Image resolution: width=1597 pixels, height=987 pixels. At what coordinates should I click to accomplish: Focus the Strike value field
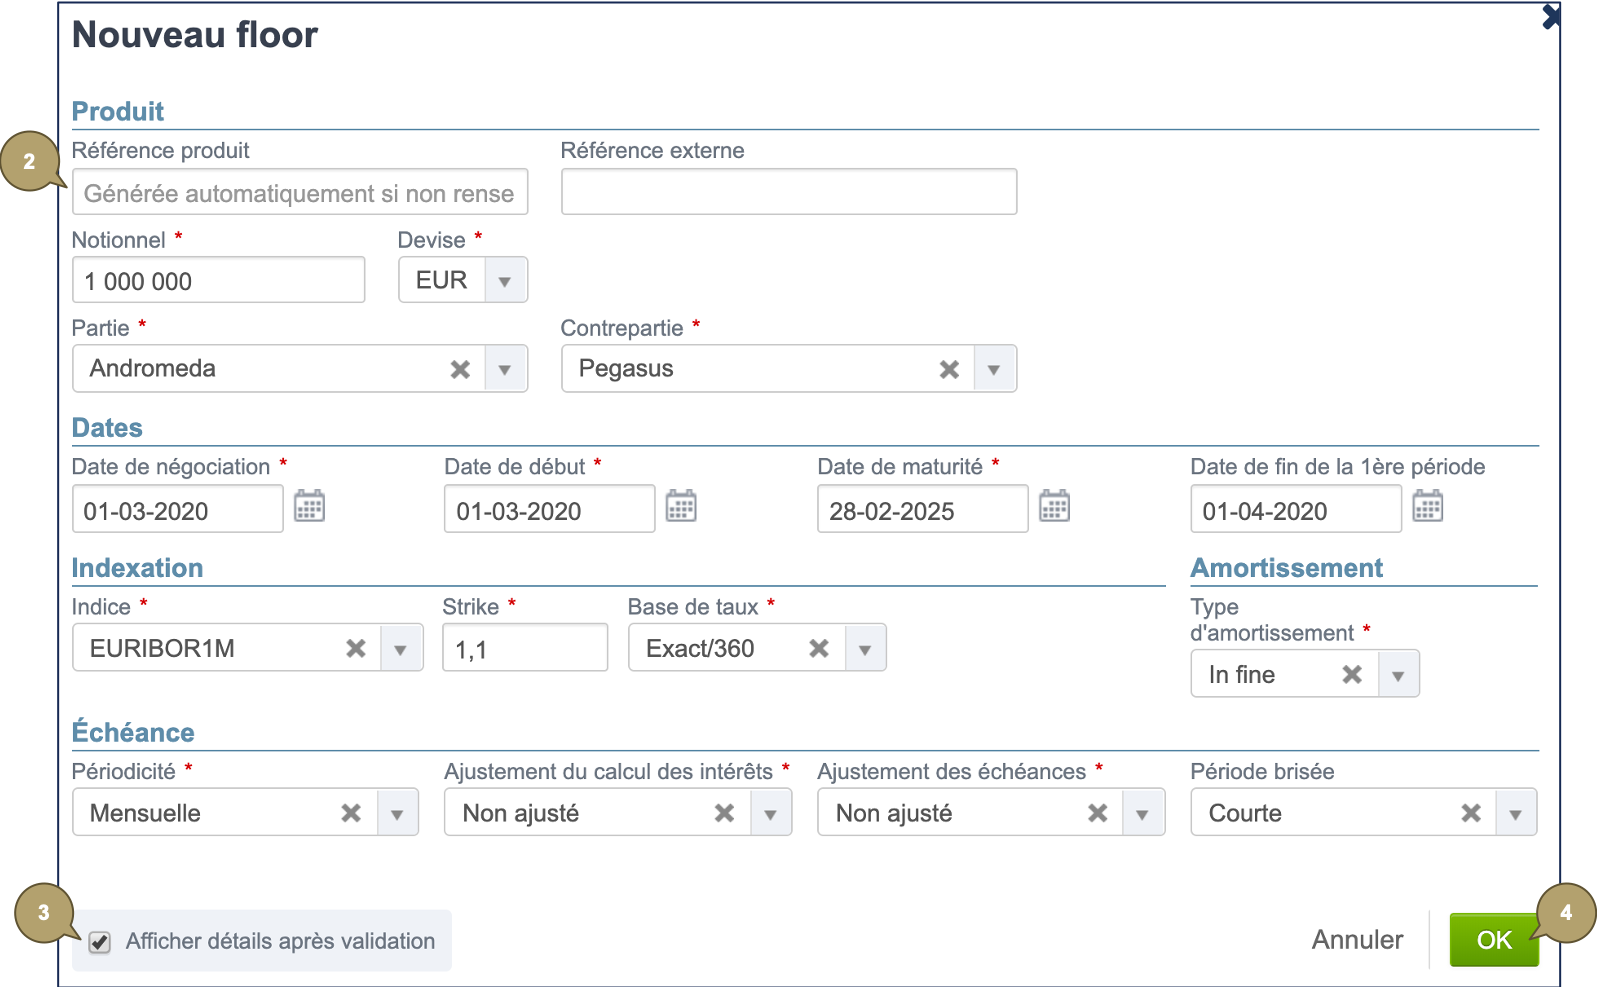pos(524,649)
